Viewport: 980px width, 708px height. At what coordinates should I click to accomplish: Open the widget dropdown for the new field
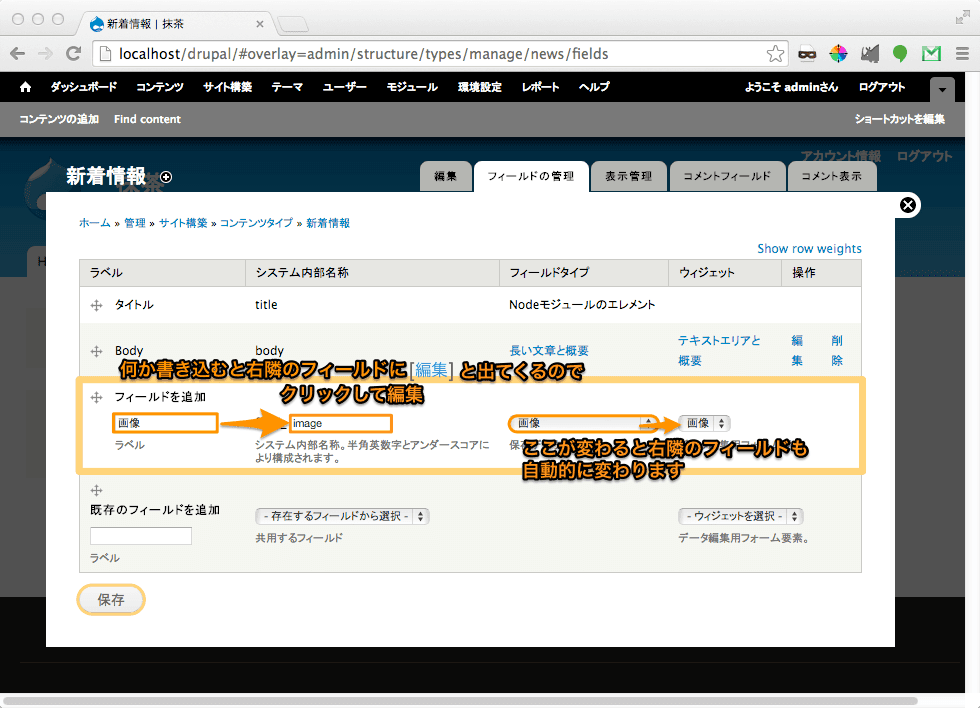click(x=704, y=423)
